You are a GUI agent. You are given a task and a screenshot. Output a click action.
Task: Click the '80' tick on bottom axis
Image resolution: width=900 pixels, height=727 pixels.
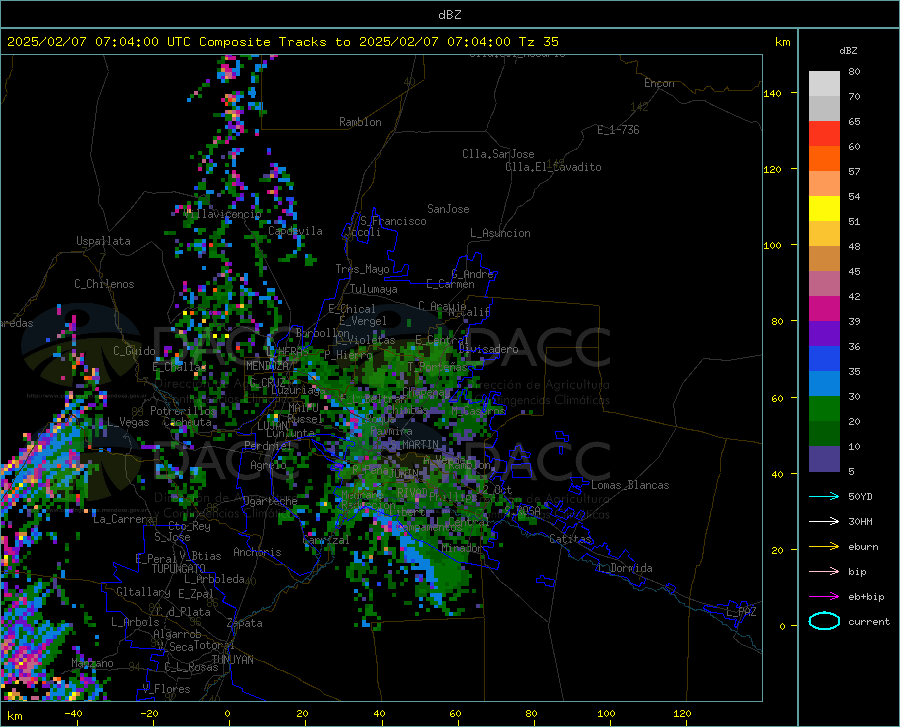pos(532,714)
